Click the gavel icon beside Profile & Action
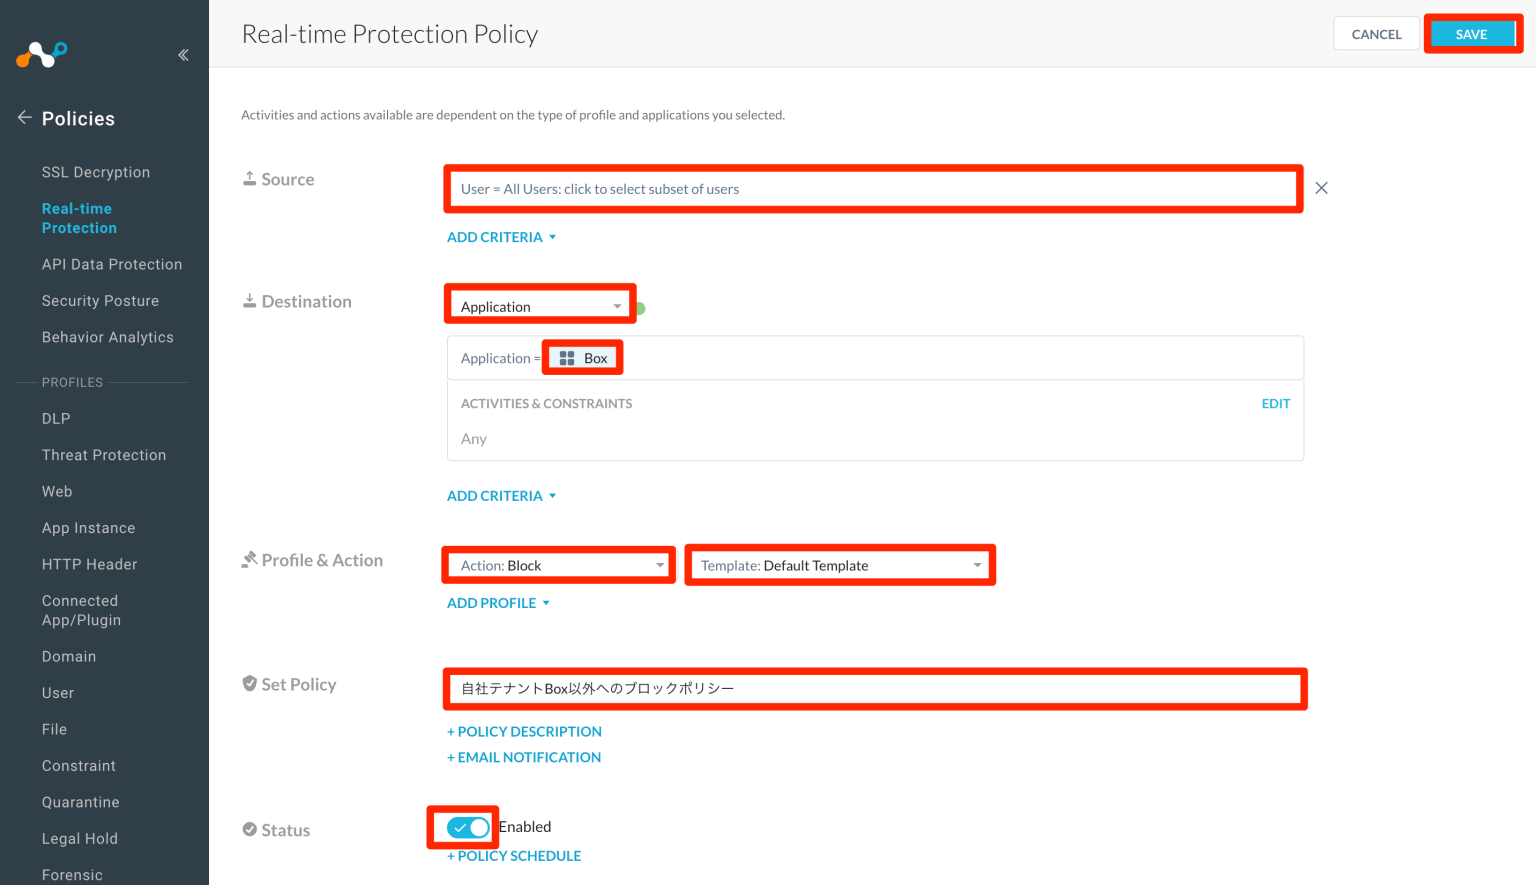This screenshot has height=885, width=1536. coord(249,558)
